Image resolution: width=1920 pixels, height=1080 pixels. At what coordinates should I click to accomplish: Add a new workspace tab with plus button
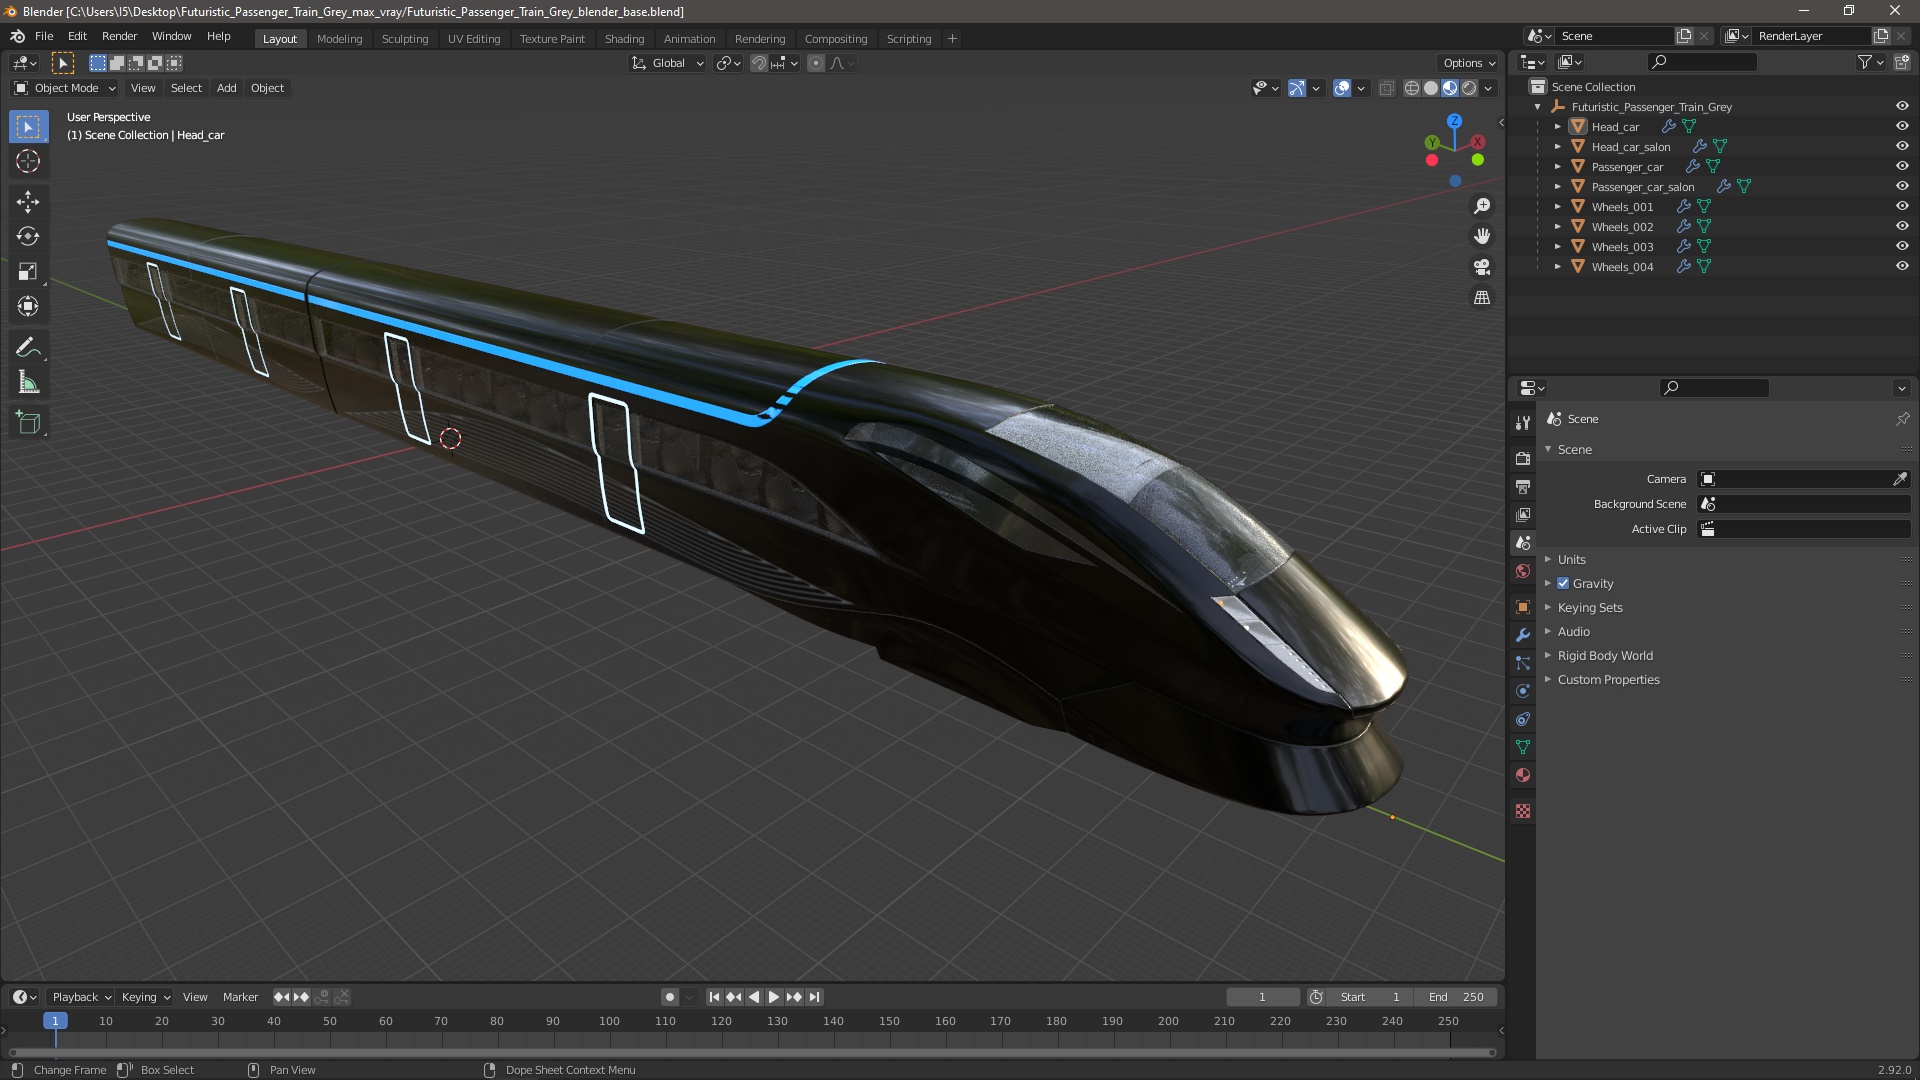(952, 39)
